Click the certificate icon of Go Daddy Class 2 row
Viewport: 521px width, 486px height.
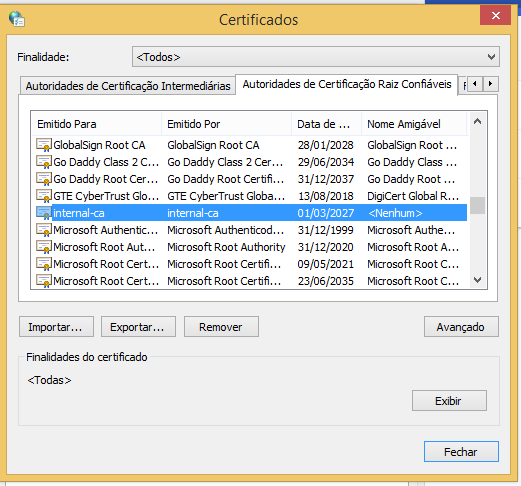tap(44, 162)
